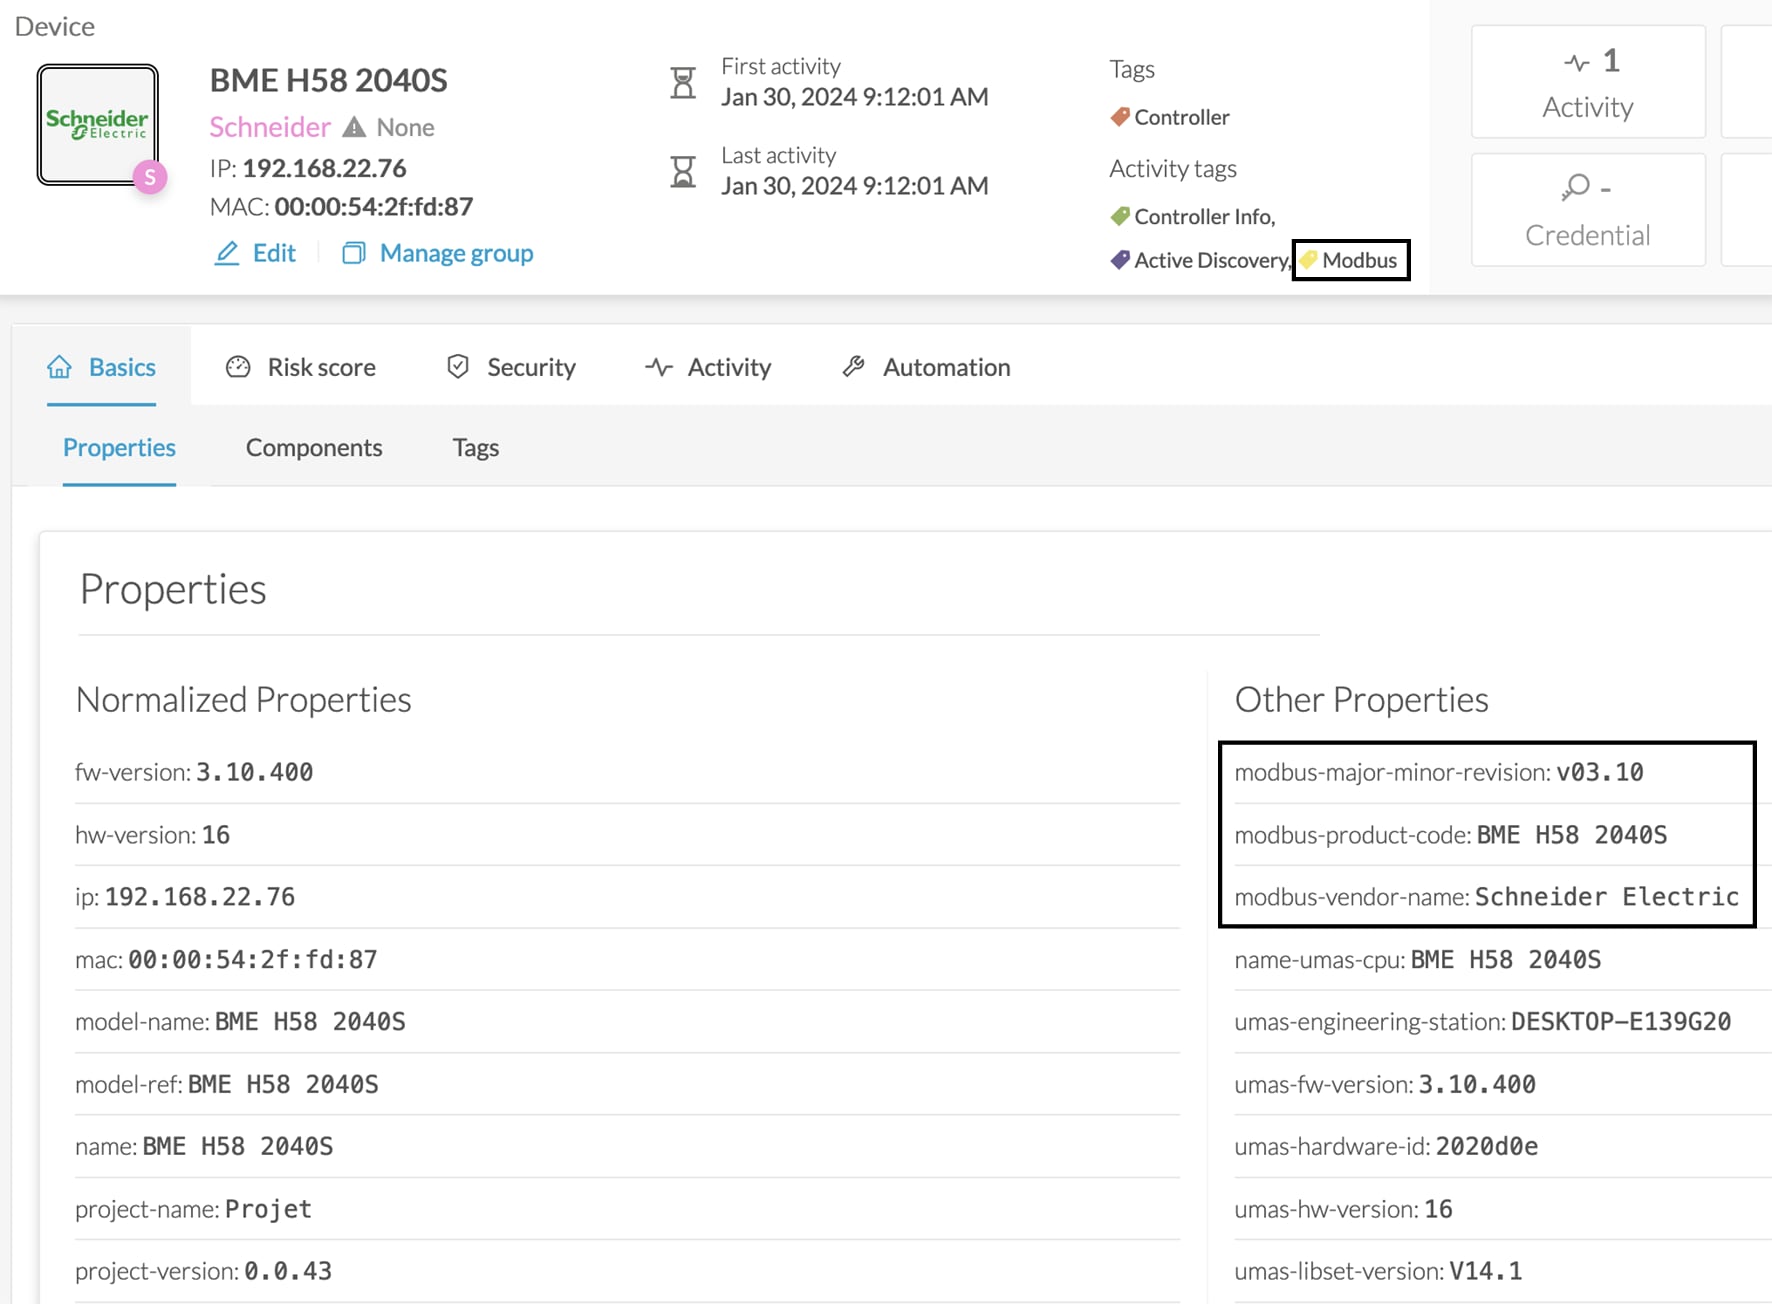Viewport: 1772px width, 1304px height.
Task: Click the green Controller Info tag icon
Action: tap(1120, 216)
